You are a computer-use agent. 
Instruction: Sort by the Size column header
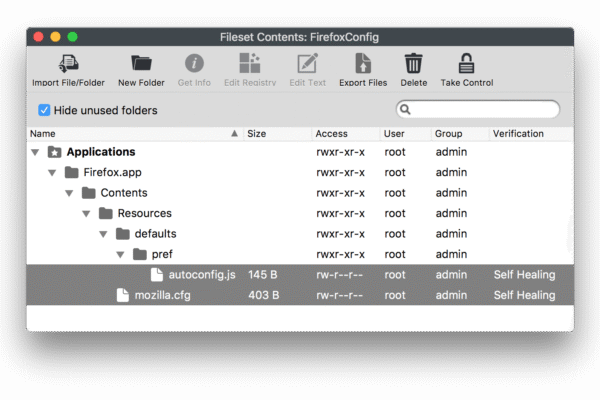click(277, 134)
